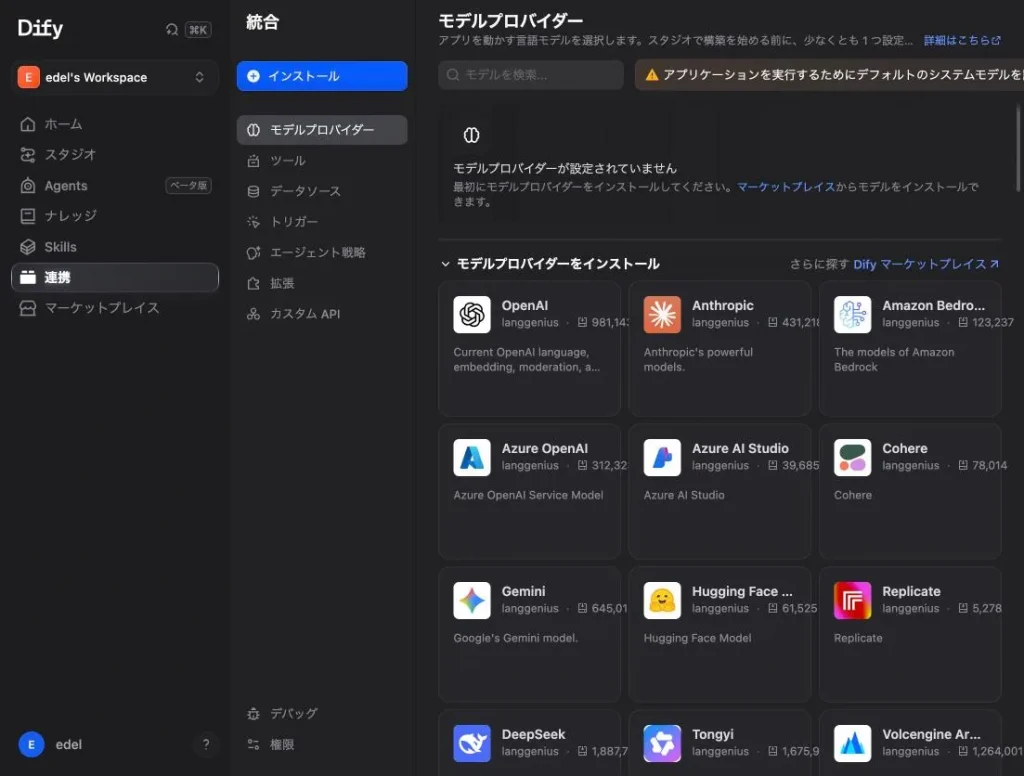Click the Azure OpenAI logo icon

tap(472, 457)
